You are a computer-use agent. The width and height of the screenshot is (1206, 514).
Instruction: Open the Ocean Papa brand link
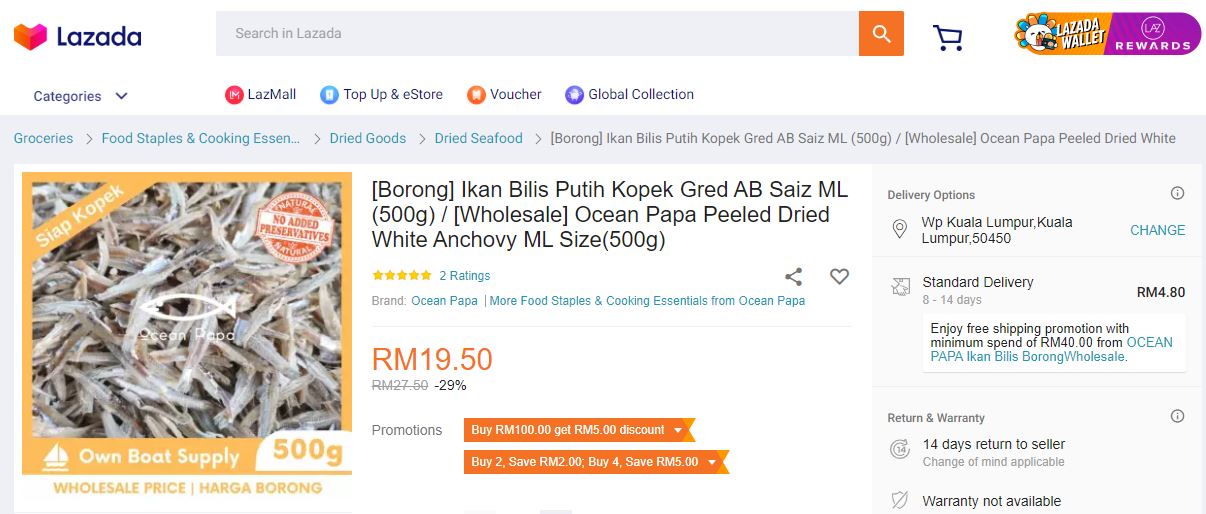pyautogui.click(x=444, y=301)
